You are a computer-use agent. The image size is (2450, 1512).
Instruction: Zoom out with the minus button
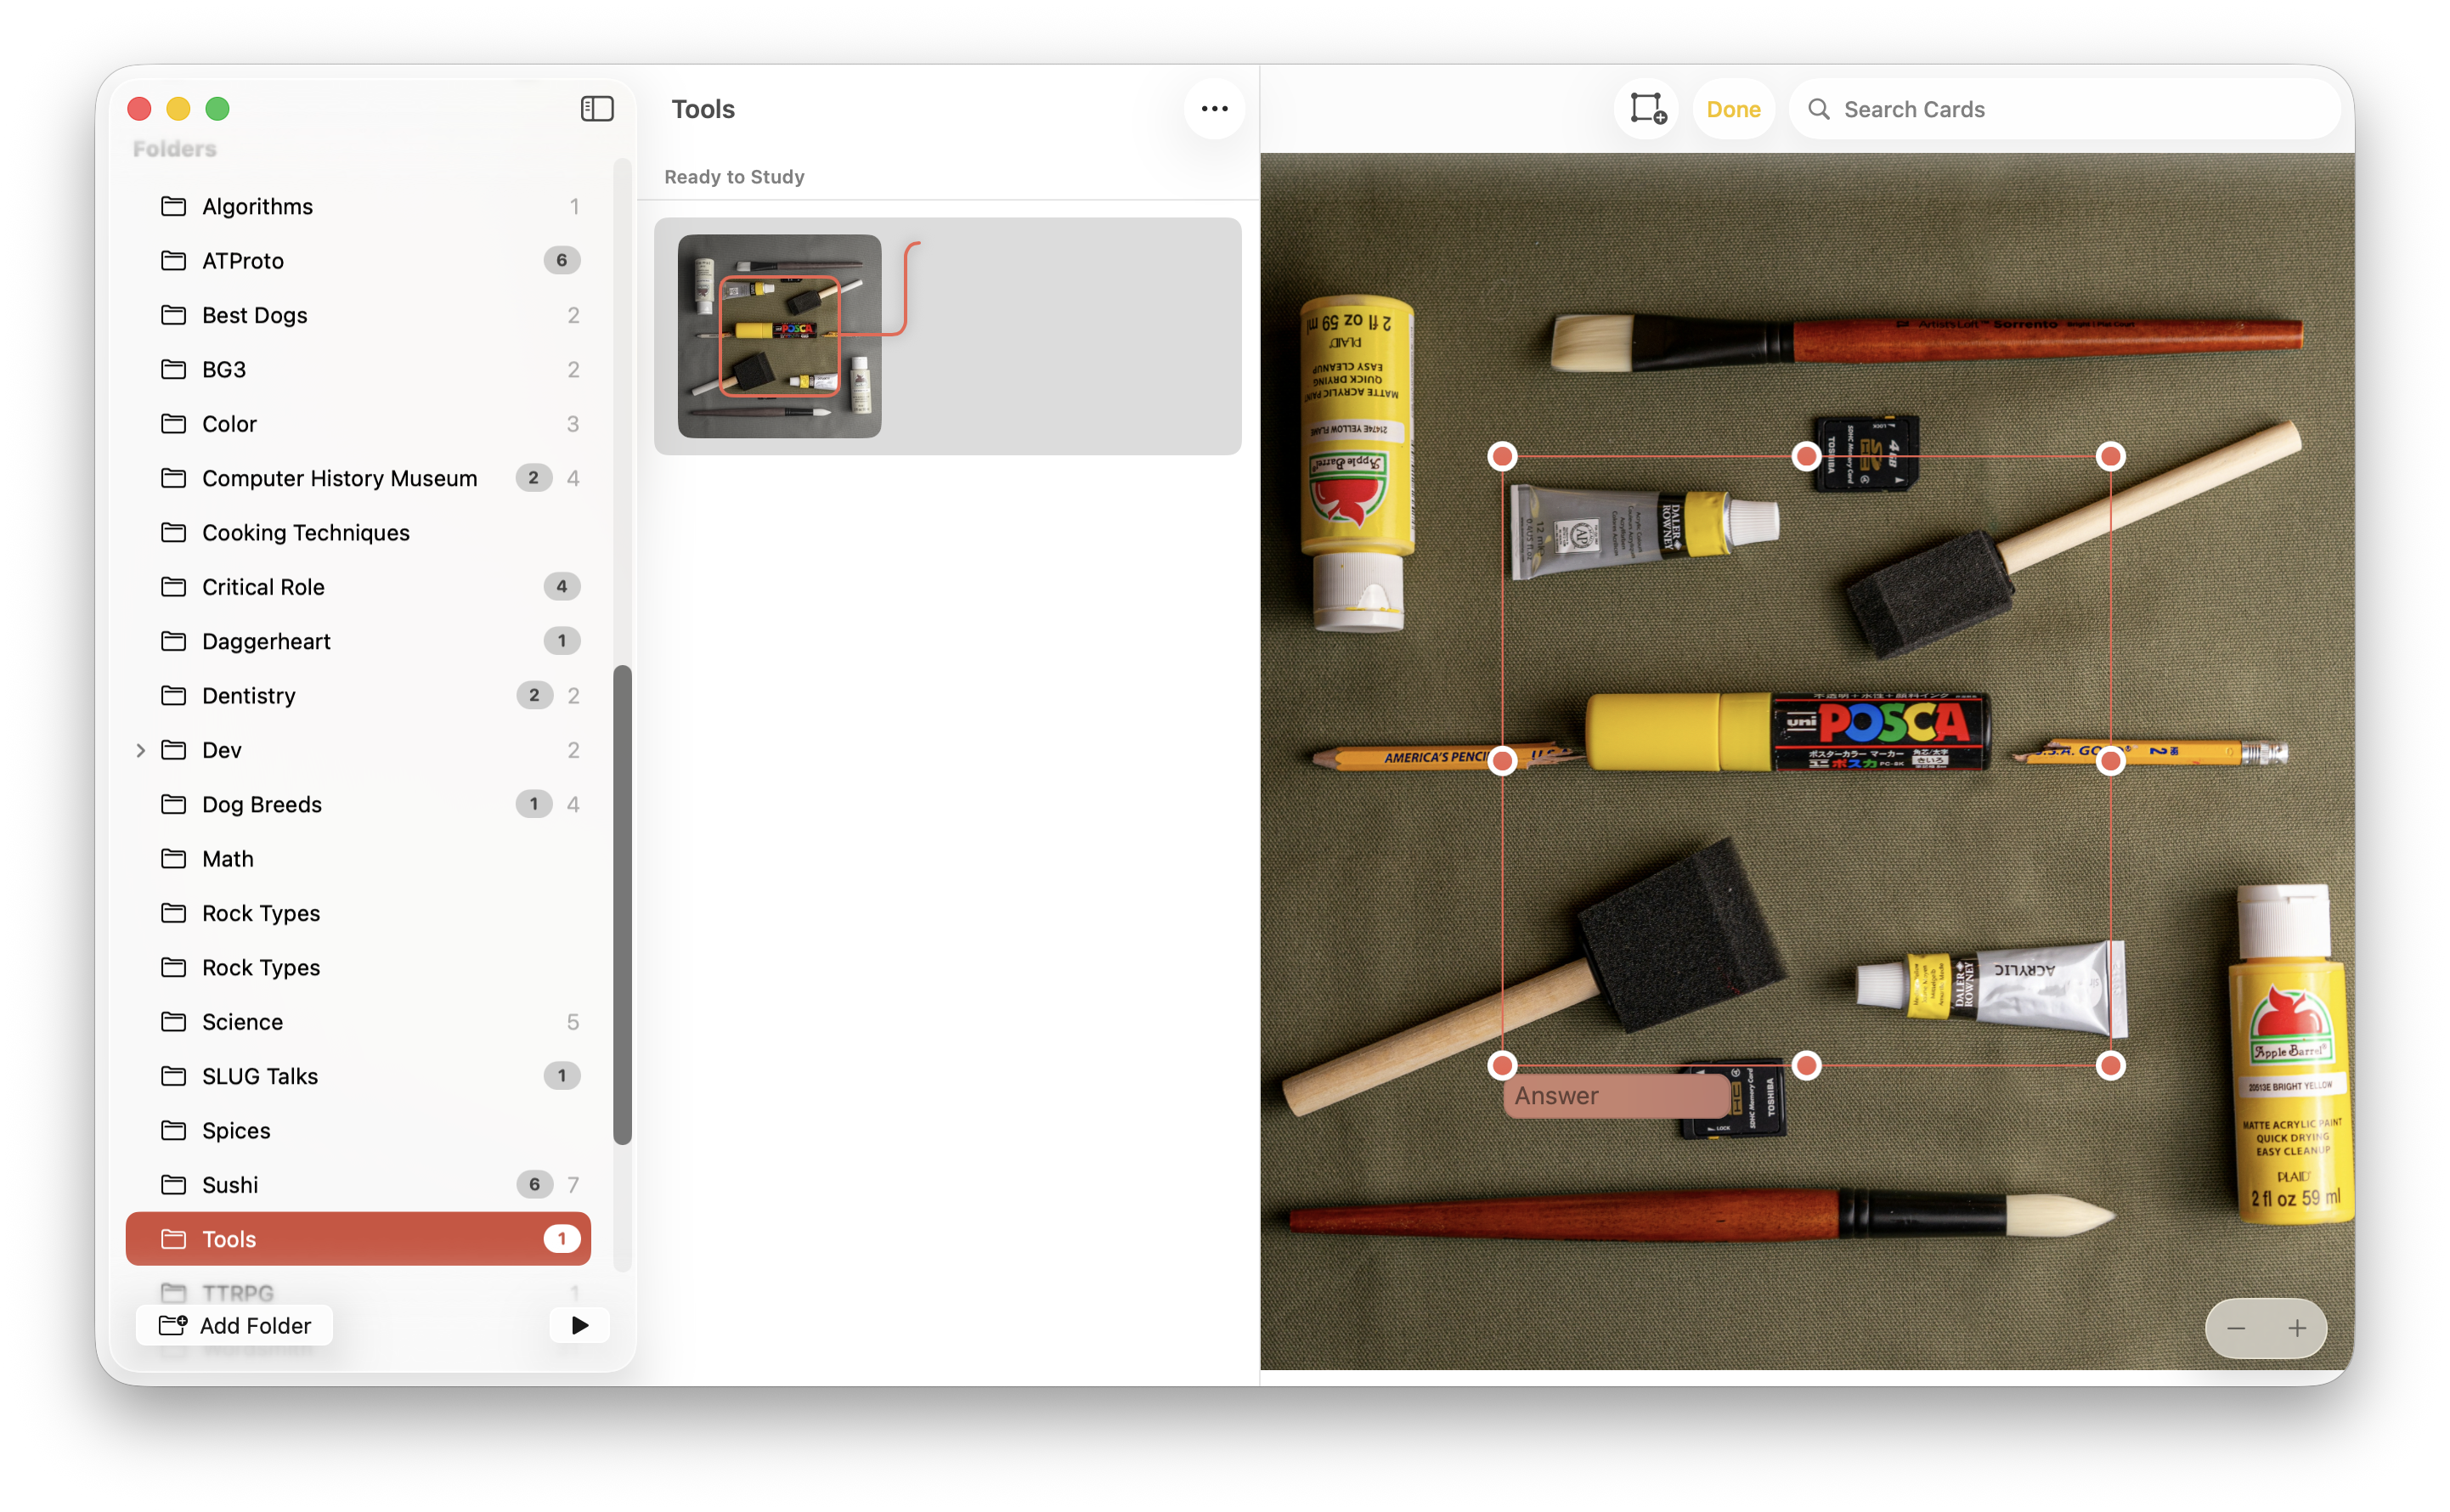[x=2236, y=1328]
